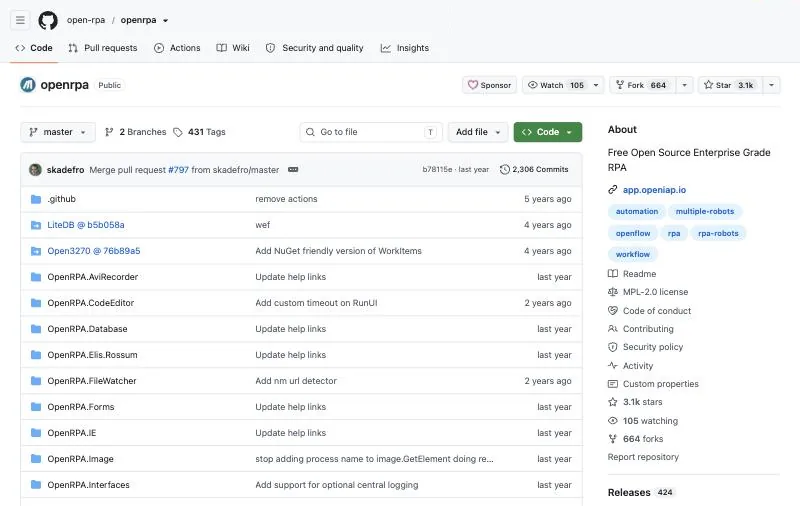The image size is (800, 506).
Task: Click the OpenRPA.Database folder icon
Action: 36,329
